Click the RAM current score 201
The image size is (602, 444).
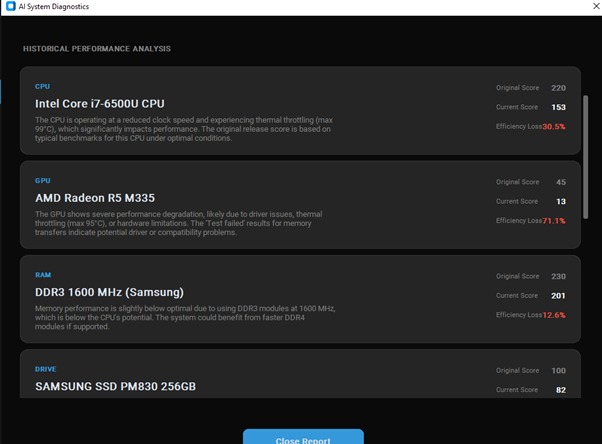(x=559, y=296)
